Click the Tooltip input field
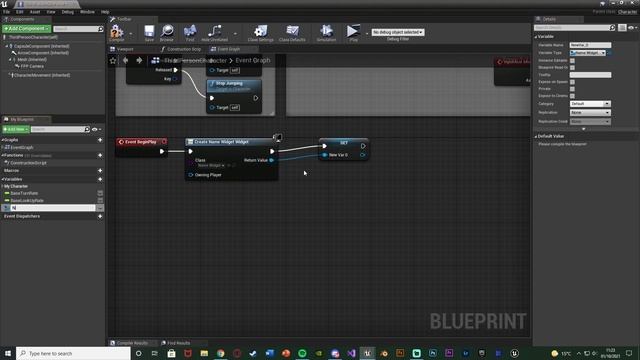640x360 pixels. [590, 75]
